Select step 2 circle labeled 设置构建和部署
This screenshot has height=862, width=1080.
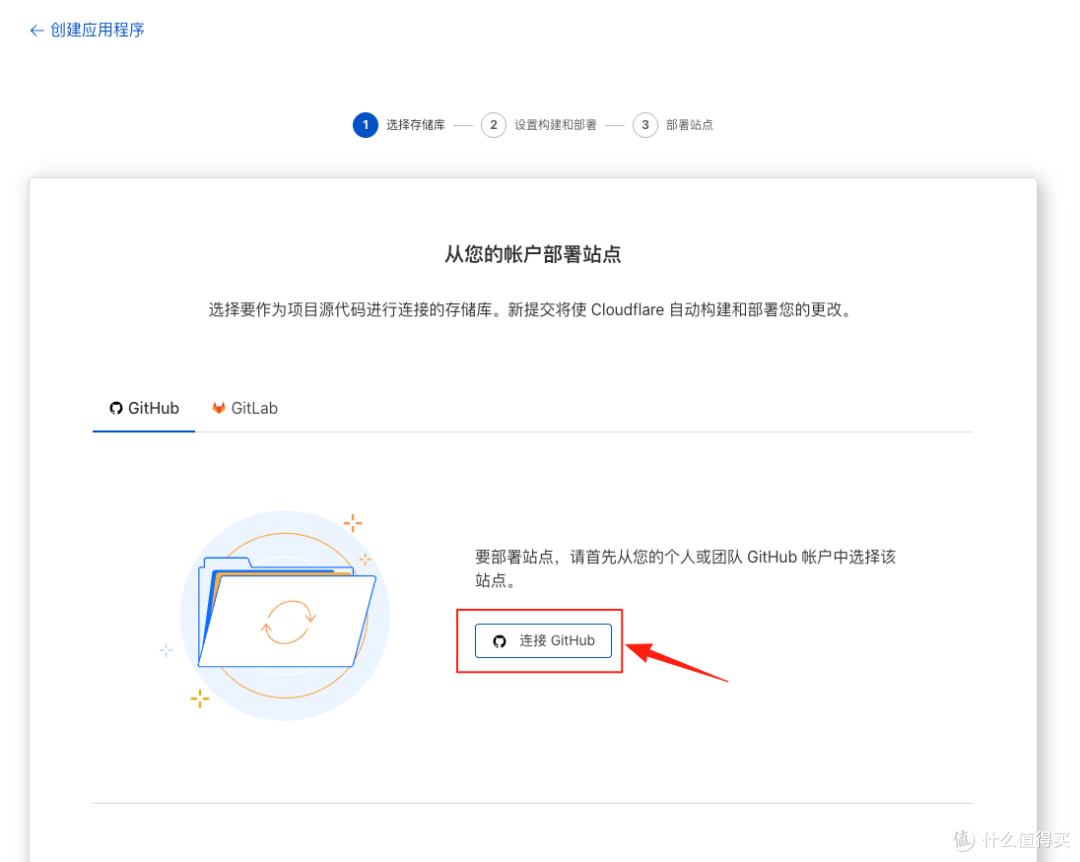tap(493, 124)
